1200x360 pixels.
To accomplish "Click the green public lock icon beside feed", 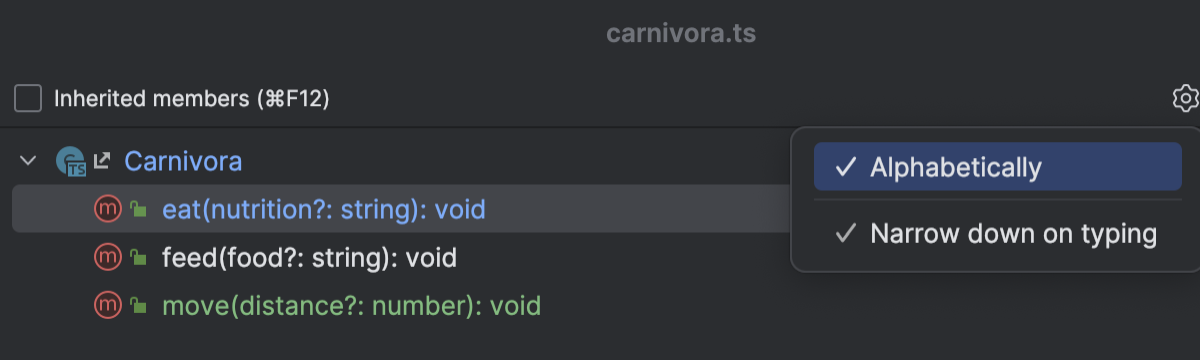I will 139,259.
